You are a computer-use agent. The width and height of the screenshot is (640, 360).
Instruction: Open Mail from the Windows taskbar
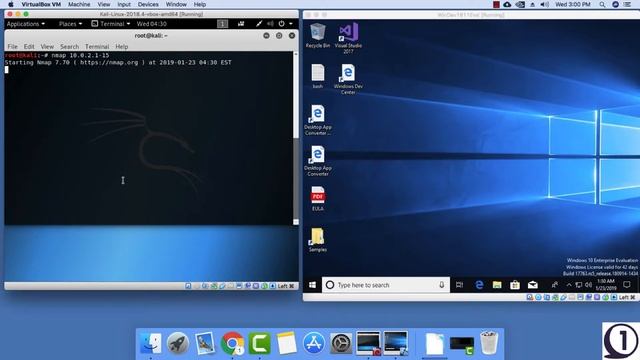[x=533, y=285]
